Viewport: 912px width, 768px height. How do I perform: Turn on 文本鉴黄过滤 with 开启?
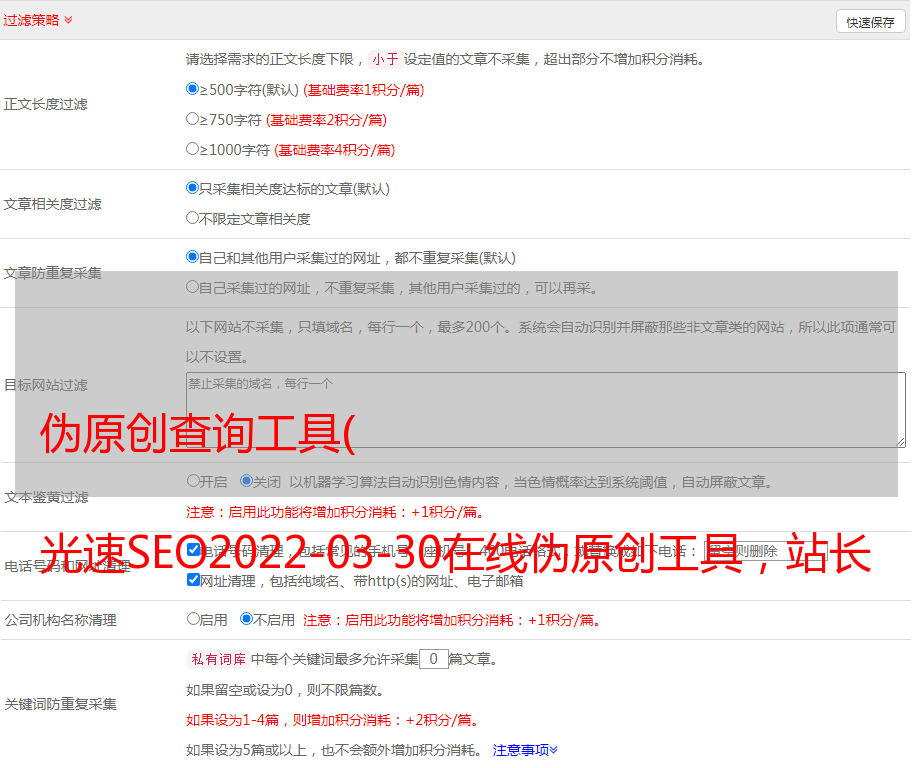[x=193, y=481]
